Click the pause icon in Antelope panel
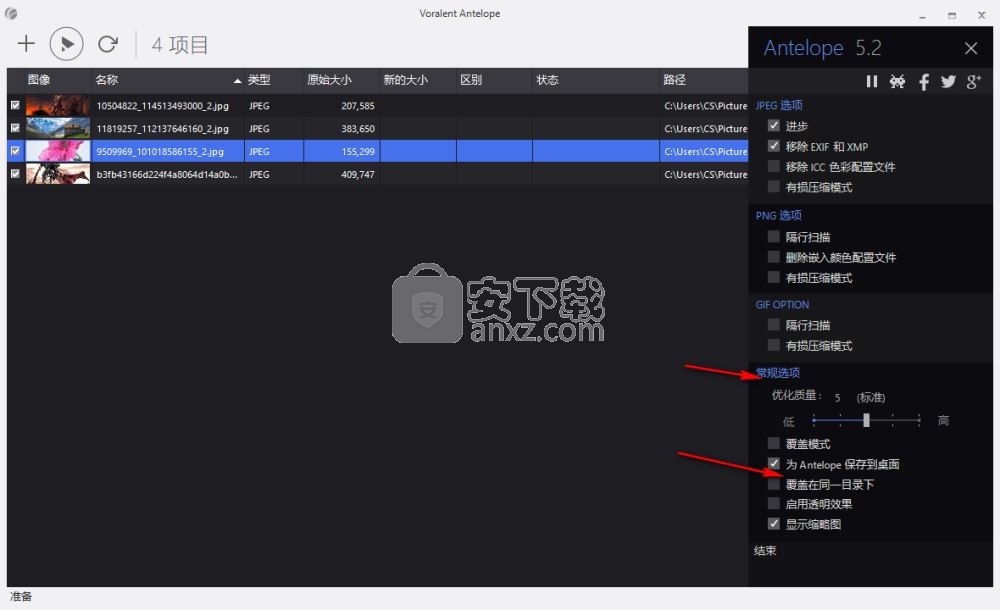1000x610 pixels. pyautogui.click(x=871, y=81)
